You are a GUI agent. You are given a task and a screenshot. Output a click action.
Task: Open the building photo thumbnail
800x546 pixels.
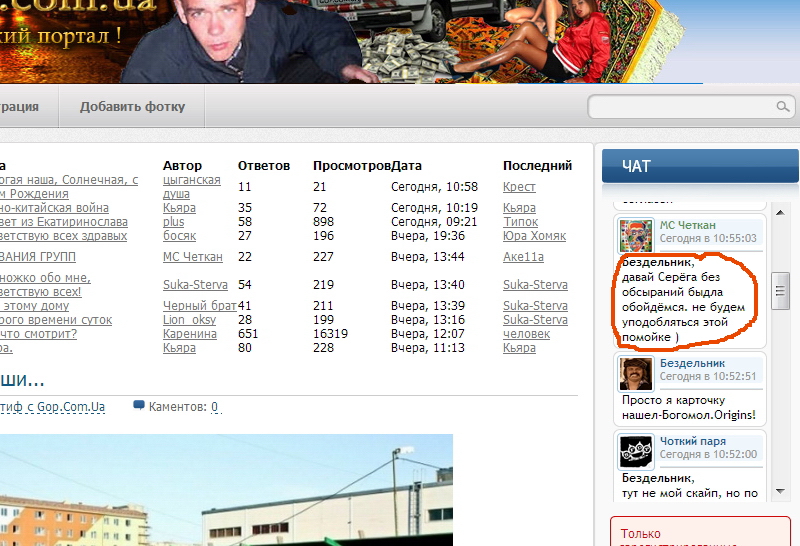pyautogui.click(x=227, y=490)
